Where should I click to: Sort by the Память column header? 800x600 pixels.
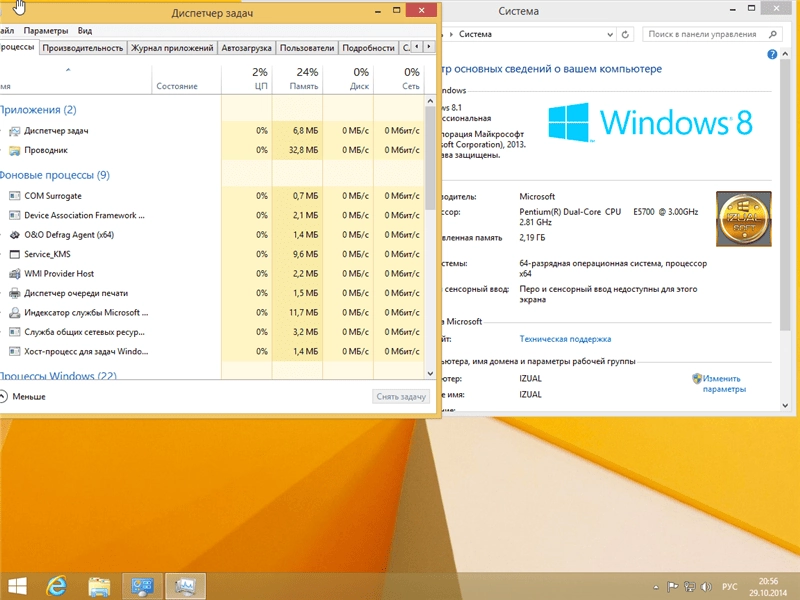[x=298, y=79]
